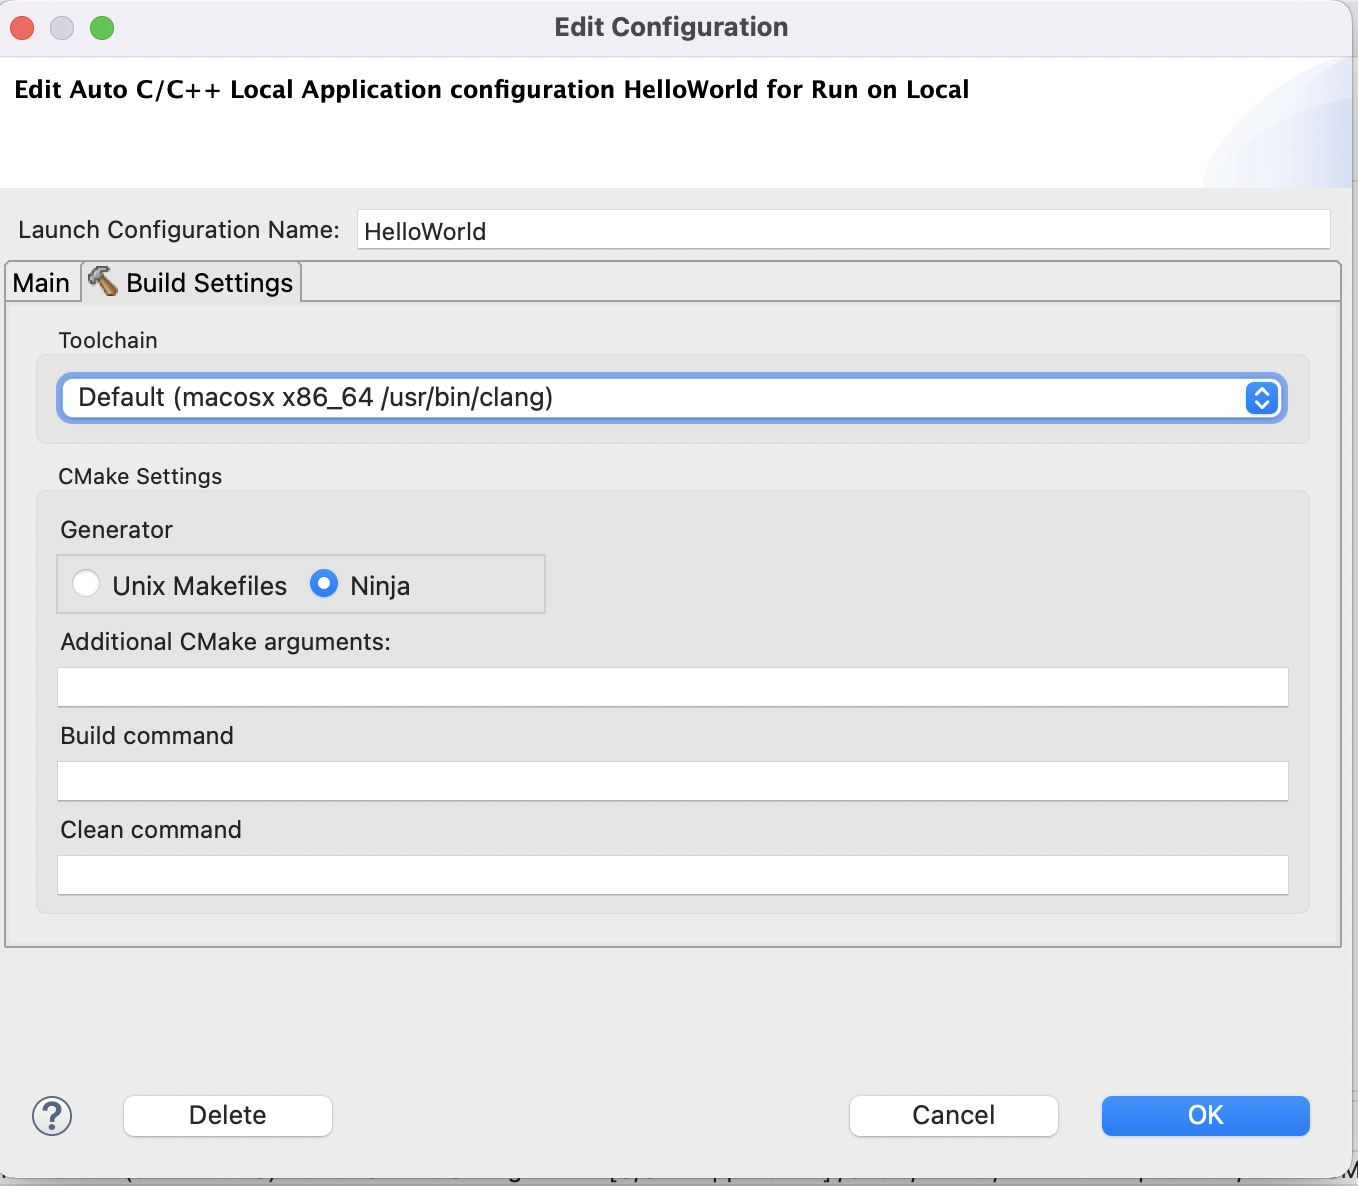
Task: Click into the Clean command field
Action: pyautogui.click(x=672, y=875)
